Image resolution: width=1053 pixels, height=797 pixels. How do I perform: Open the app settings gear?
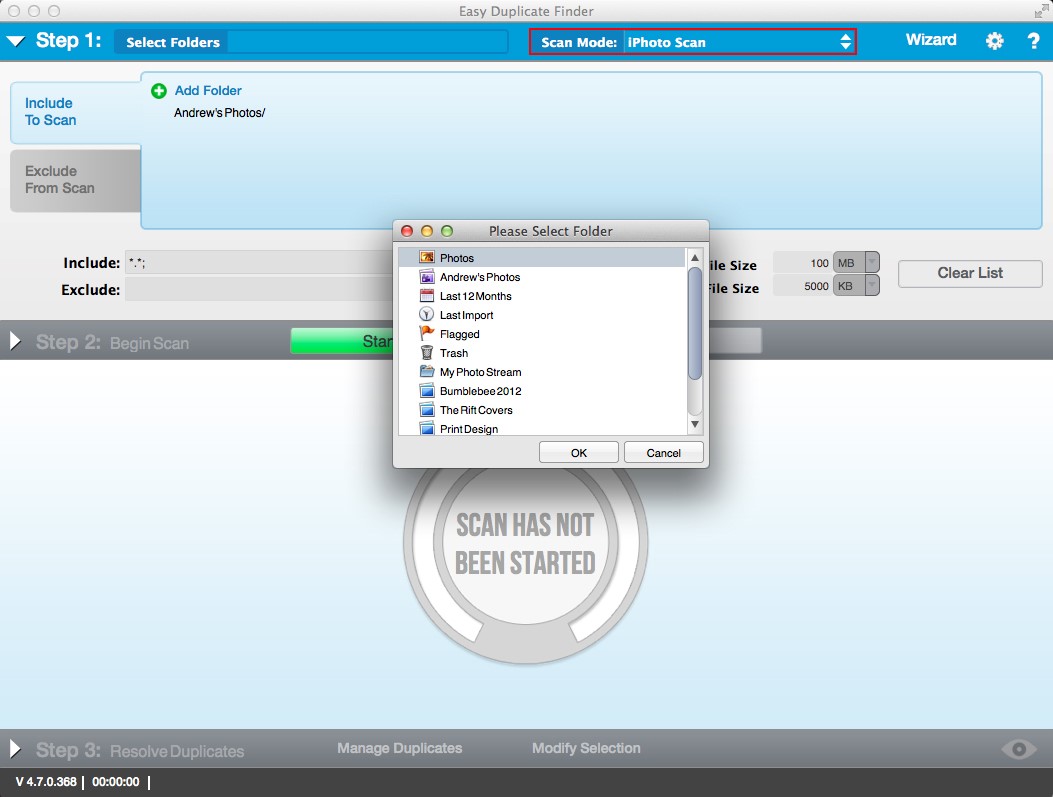994,40
